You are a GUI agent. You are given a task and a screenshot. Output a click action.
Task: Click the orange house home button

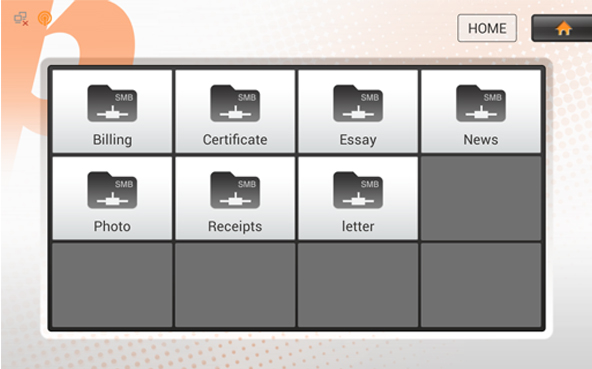point(563,28)
